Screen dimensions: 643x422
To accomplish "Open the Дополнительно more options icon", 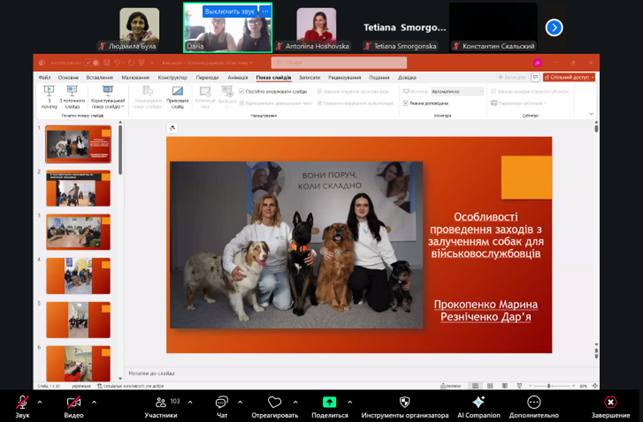I will pos(534,402).
